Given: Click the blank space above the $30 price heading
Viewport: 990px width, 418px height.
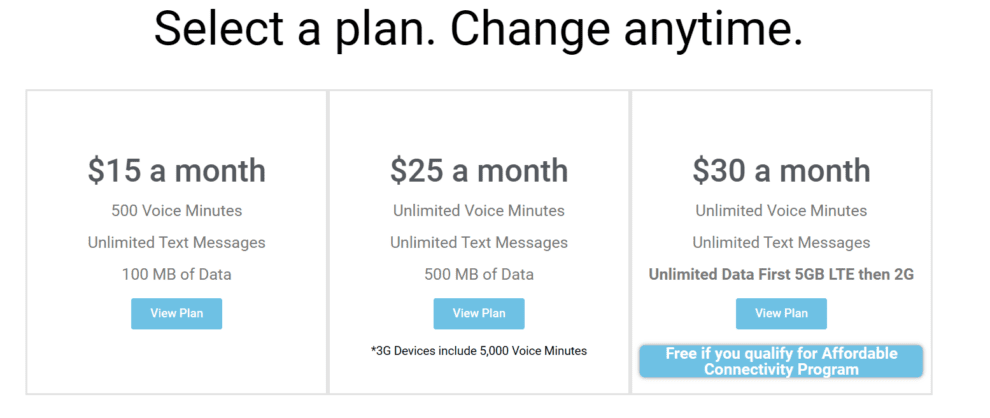Looking at the screenshot, I should tap(781, 120).
